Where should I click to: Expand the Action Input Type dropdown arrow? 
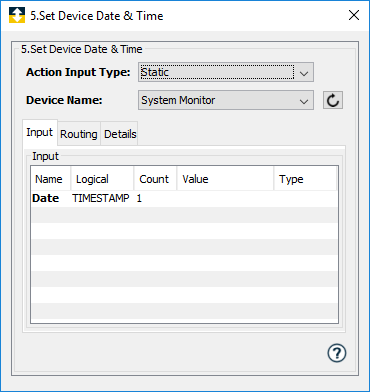coord(304,72)
